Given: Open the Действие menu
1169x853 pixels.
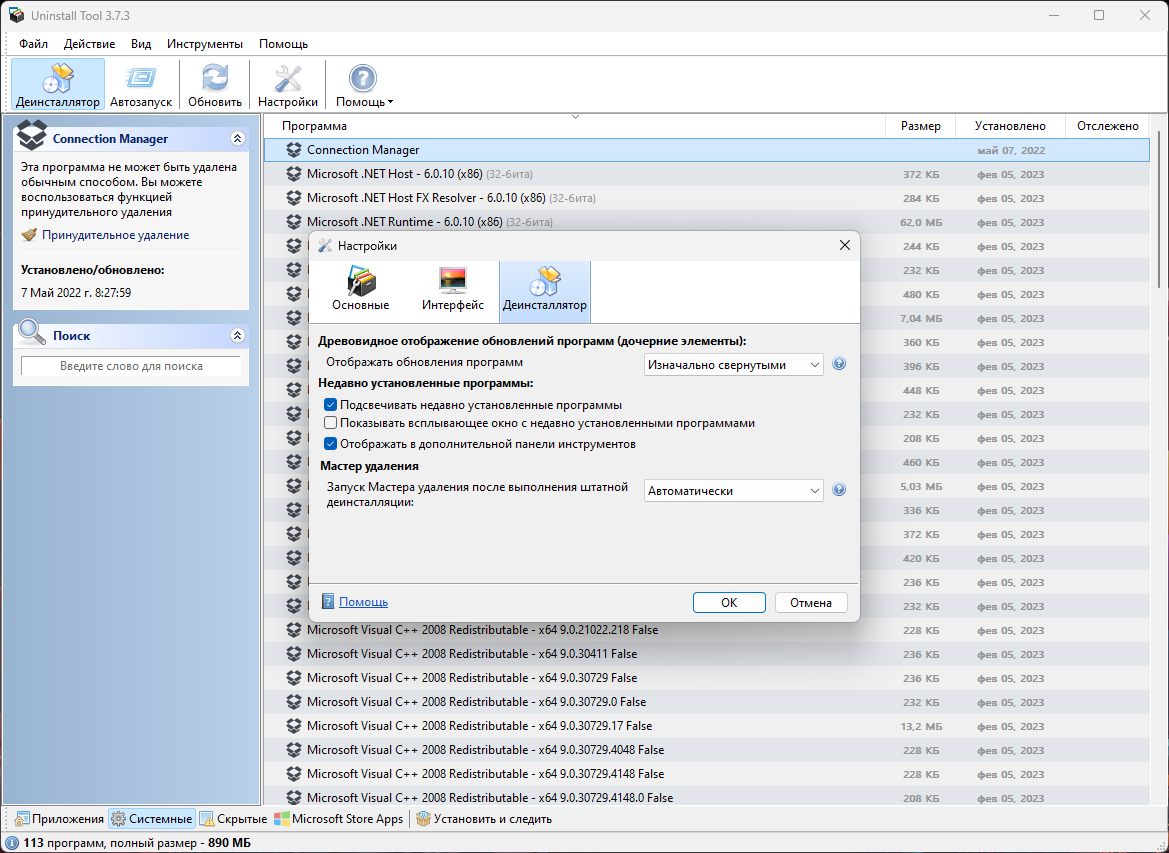Looking at the screenshot, I should pyautogui.click(x=89, y=44).
